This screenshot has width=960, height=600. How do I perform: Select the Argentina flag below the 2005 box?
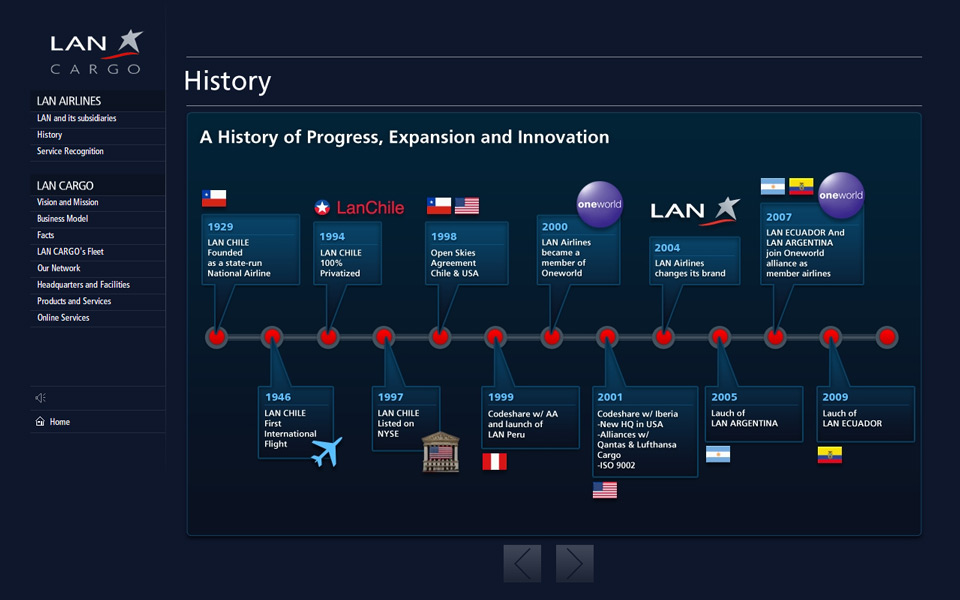(x=718, y=454)
